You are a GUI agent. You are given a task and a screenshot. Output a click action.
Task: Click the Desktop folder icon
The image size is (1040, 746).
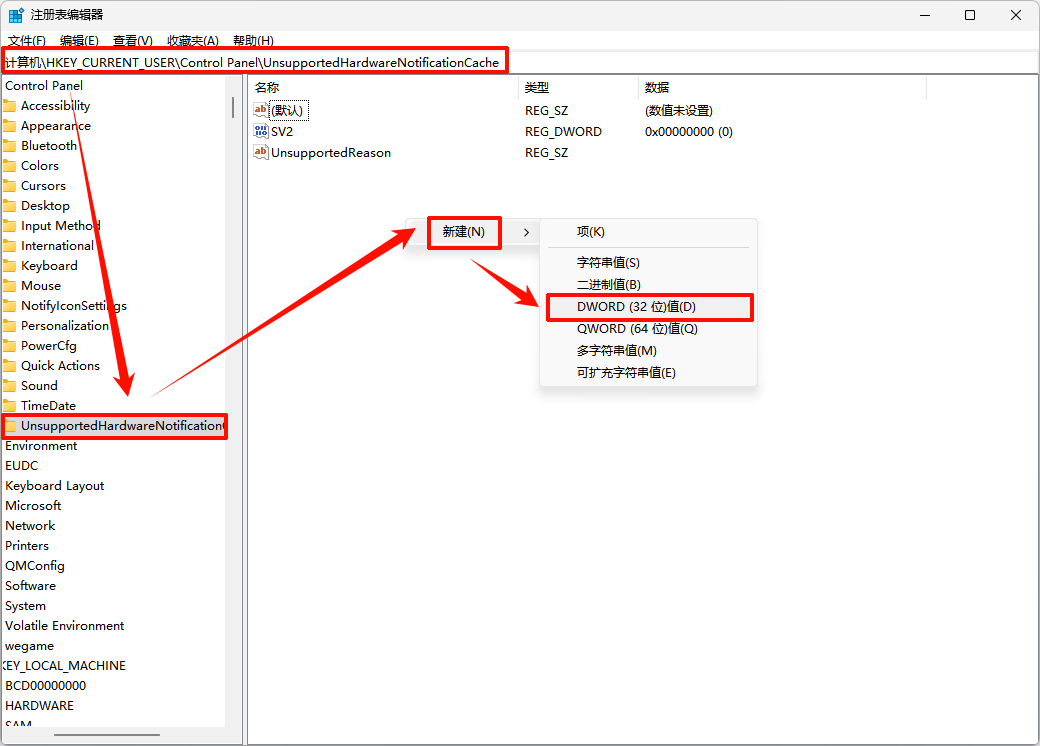point(12,205)
